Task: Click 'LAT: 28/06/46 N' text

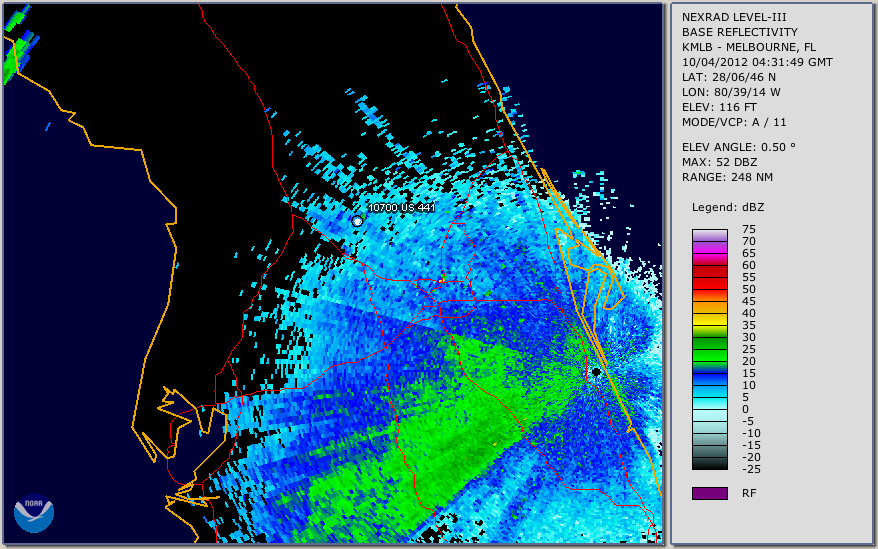Action: (x=728, y=77)
